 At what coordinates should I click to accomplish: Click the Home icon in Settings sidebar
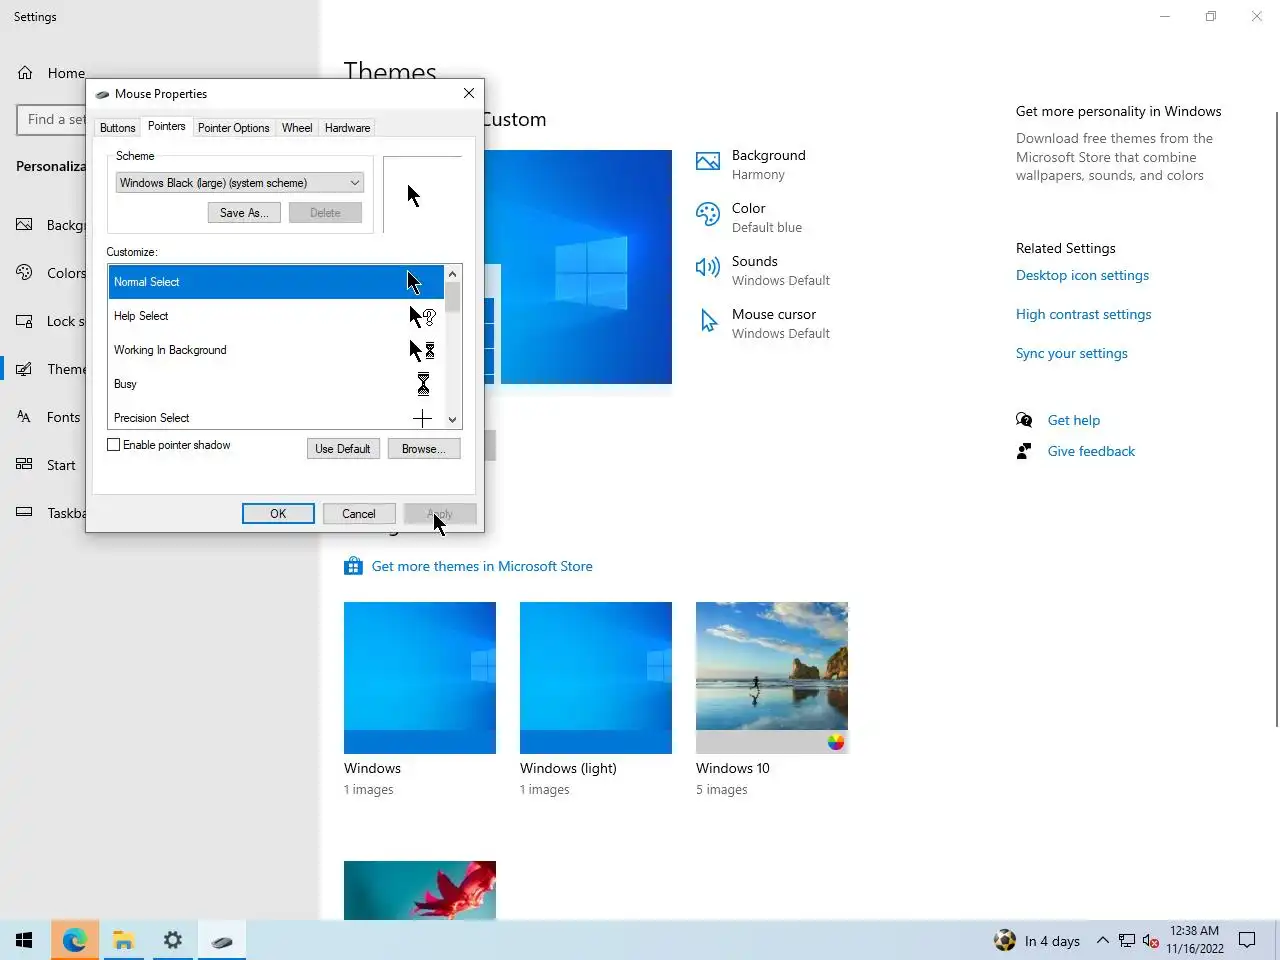(x=26, y=73)
